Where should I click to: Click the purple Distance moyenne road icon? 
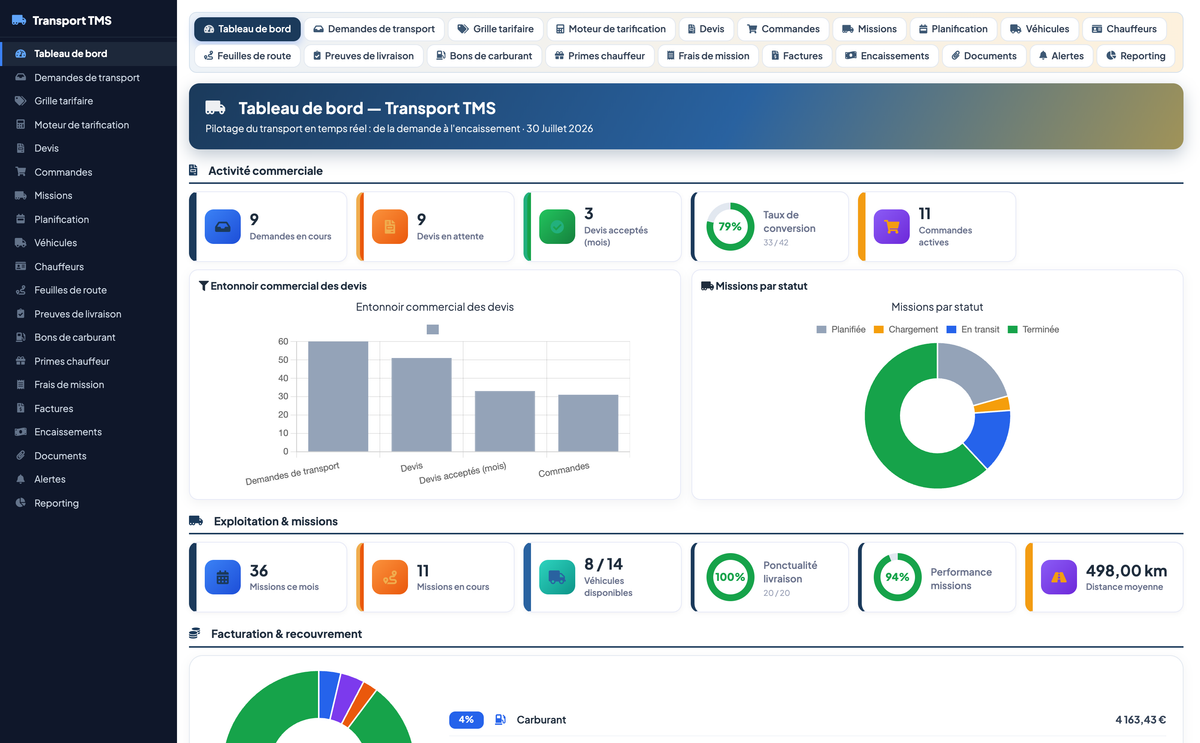(1059, 577)
